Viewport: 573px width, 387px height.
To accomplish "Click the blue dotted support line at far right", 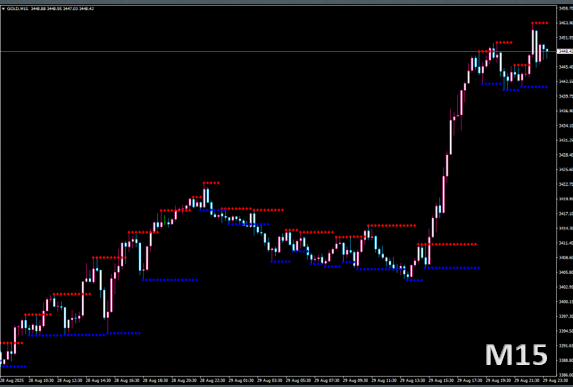I will point(534,87).
